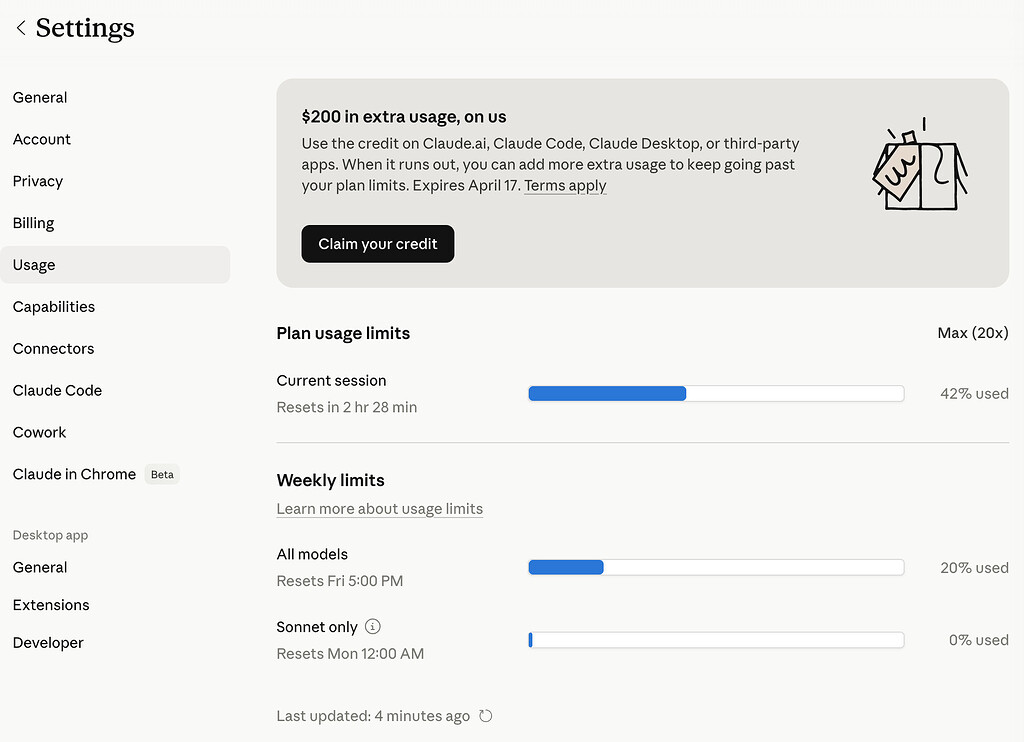Open the Terms apply link
Image resolution: width=1024 pixels, height=742 pixels.
[566, 186]
